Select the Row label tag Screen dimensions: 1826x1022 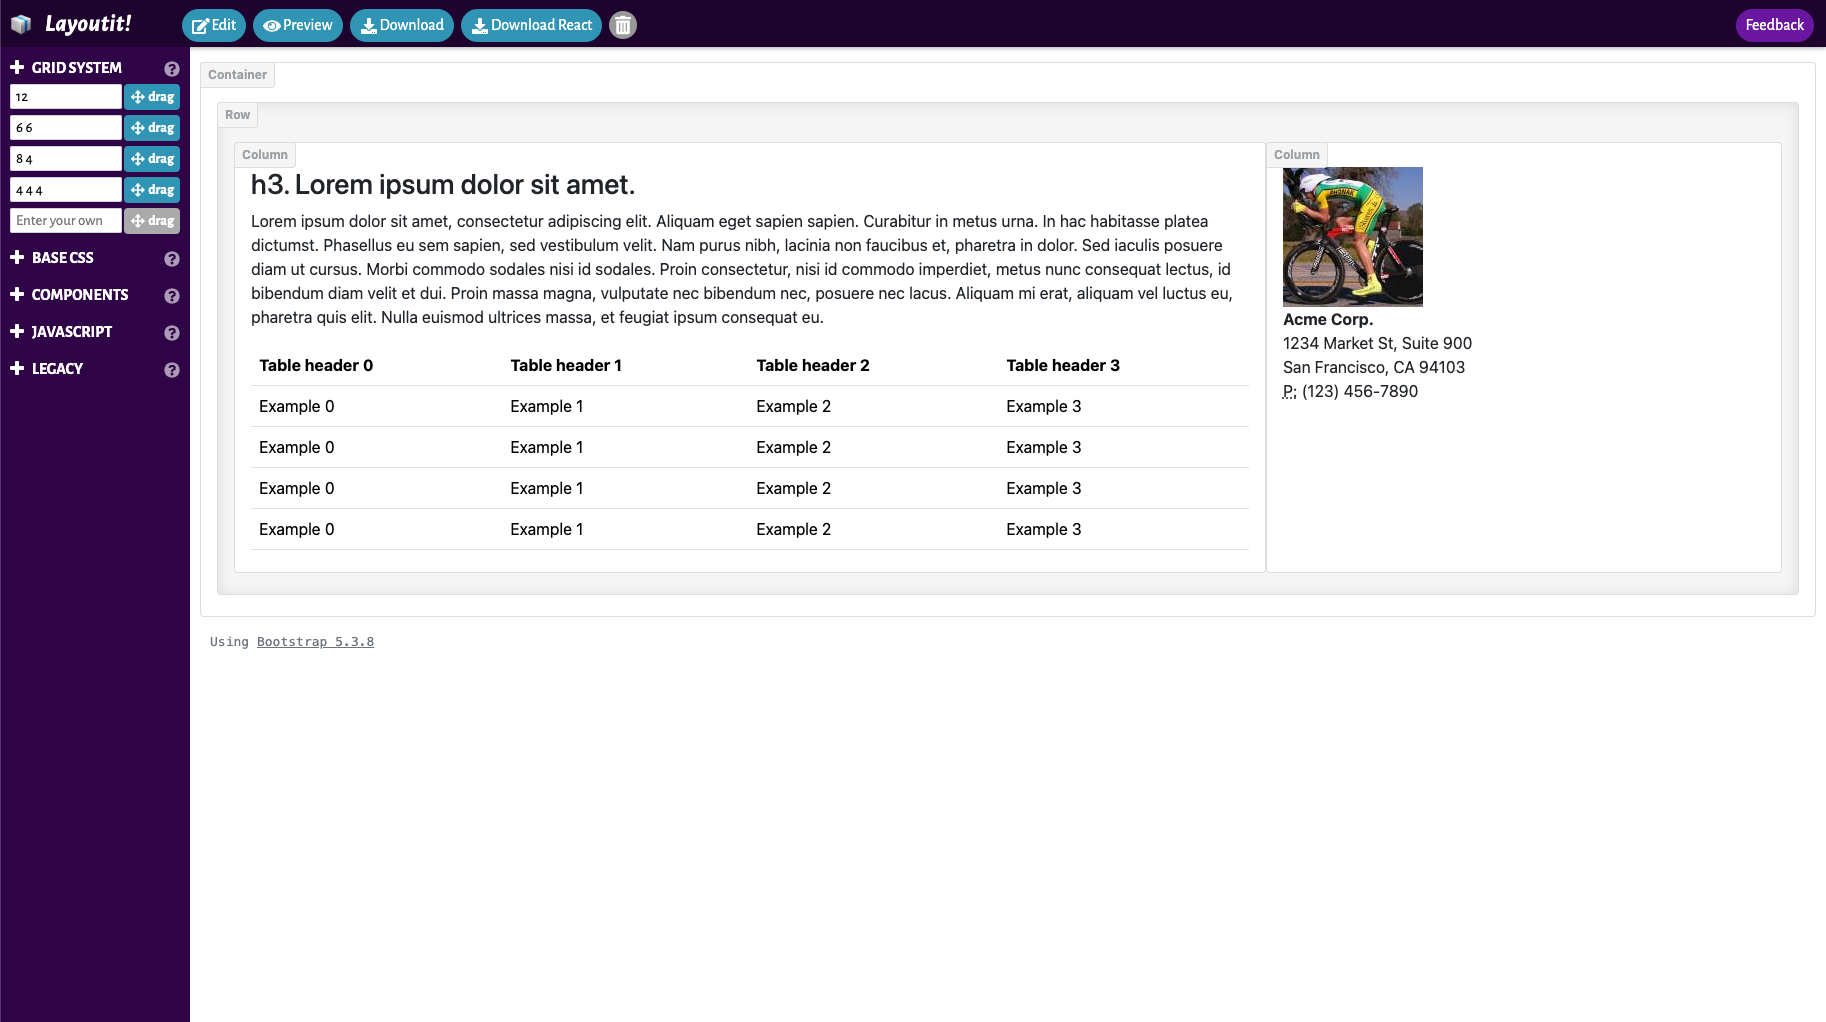(238, 115)
